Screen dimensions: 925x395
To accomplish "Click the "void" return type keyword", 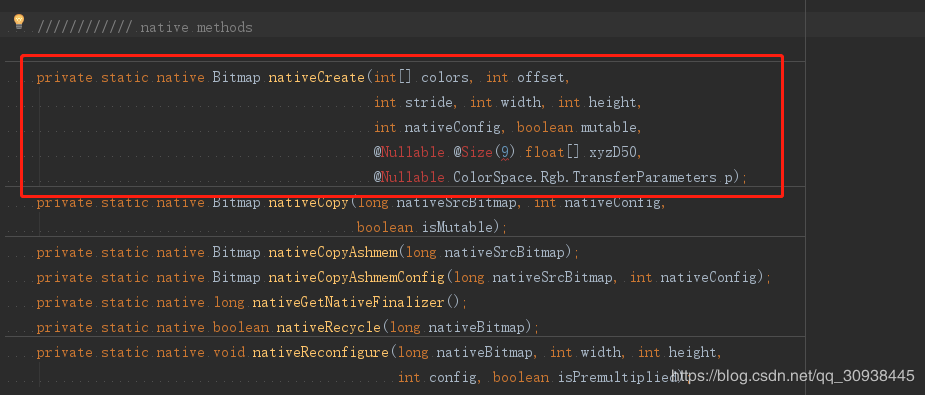I will pyautogui.click(x=228, y=353).
